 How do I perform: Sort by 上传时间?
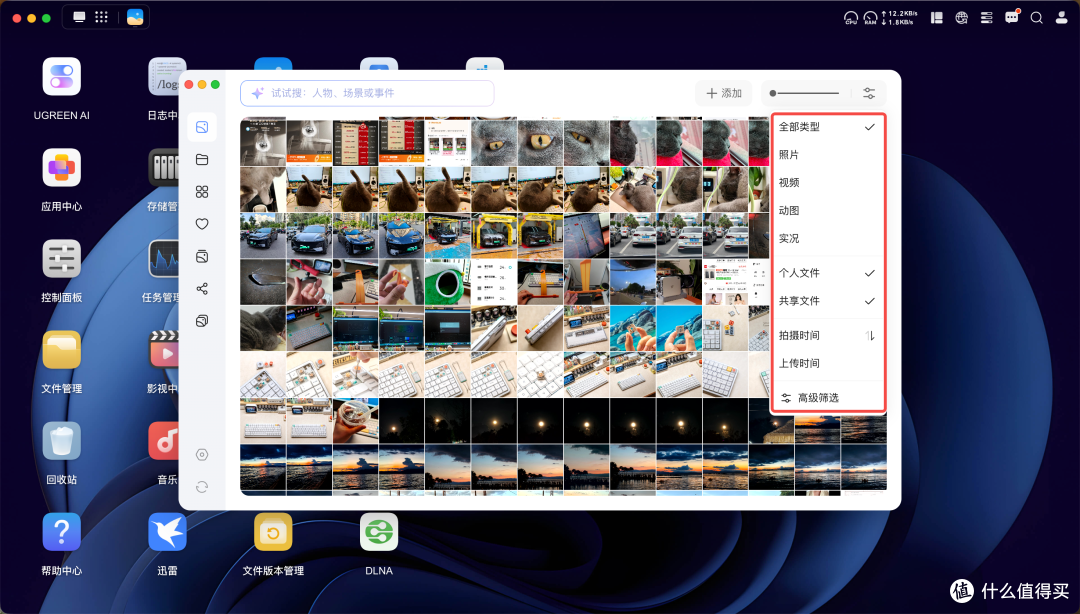click(x=827, y=363)
